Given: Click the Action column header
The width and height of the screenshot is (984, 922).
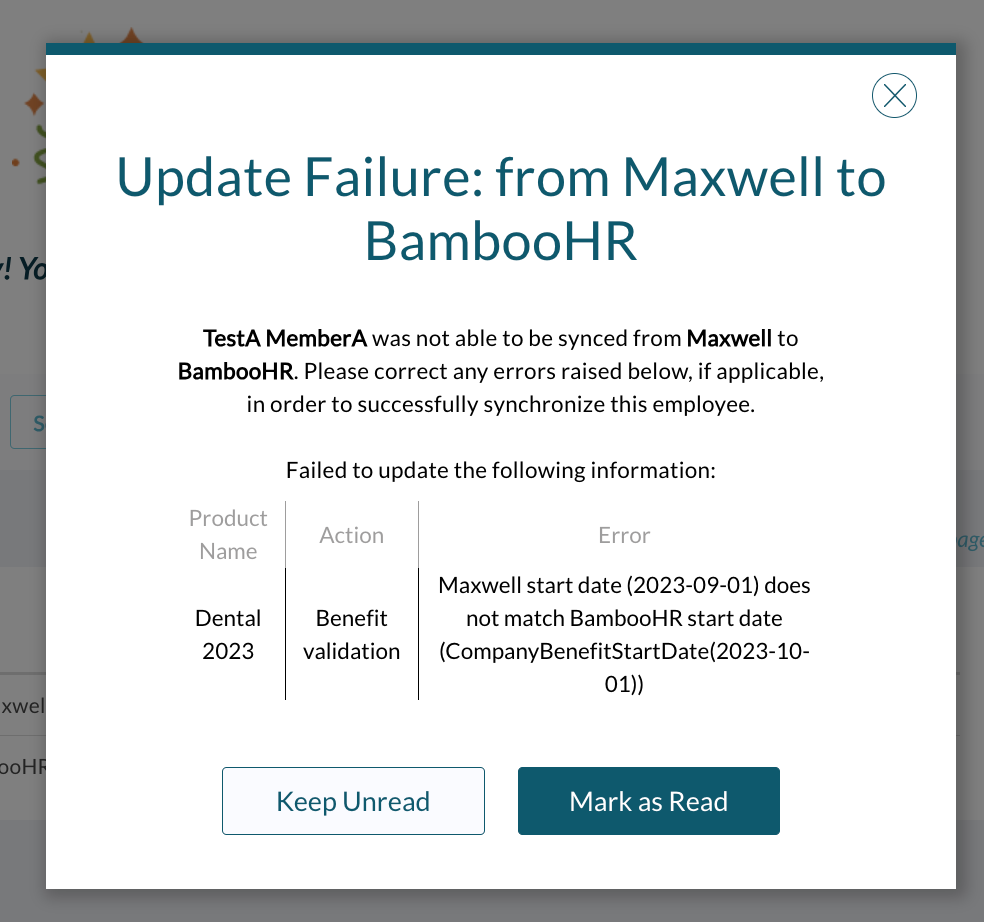Looking at the screenshot, I should (351, 535).
